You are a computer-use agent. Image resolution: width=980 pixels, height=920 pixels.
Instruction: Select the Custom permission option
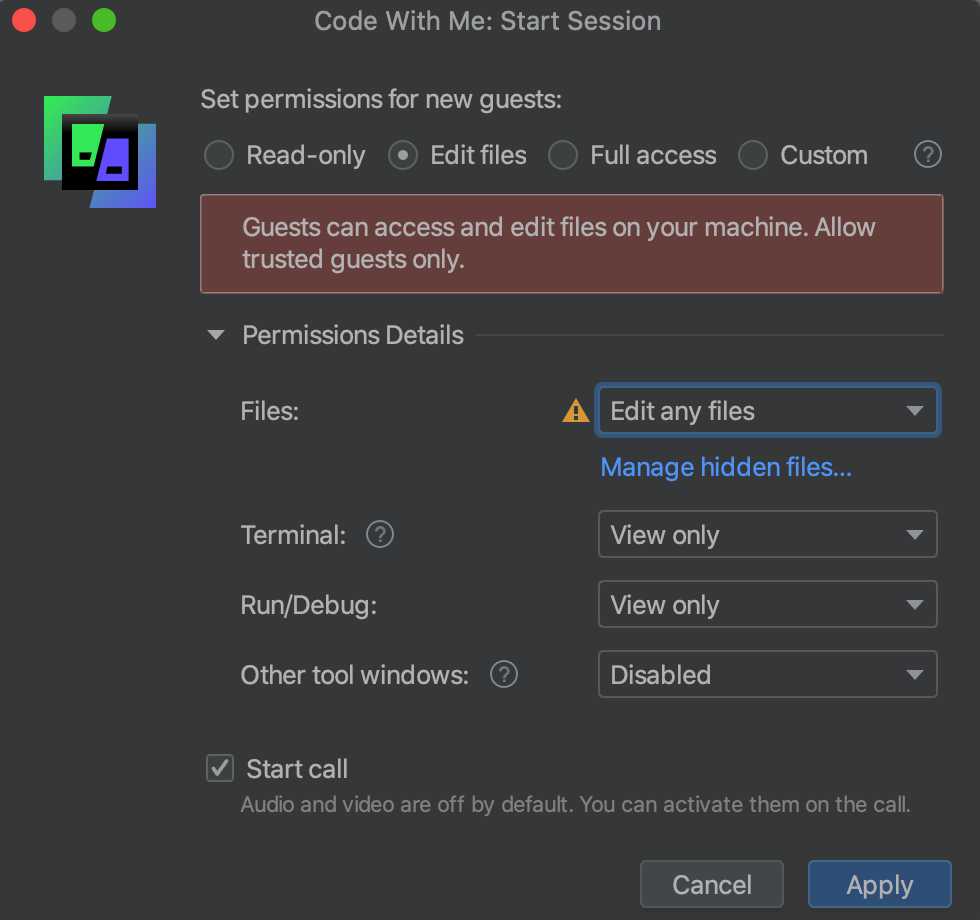pos(753,156)
